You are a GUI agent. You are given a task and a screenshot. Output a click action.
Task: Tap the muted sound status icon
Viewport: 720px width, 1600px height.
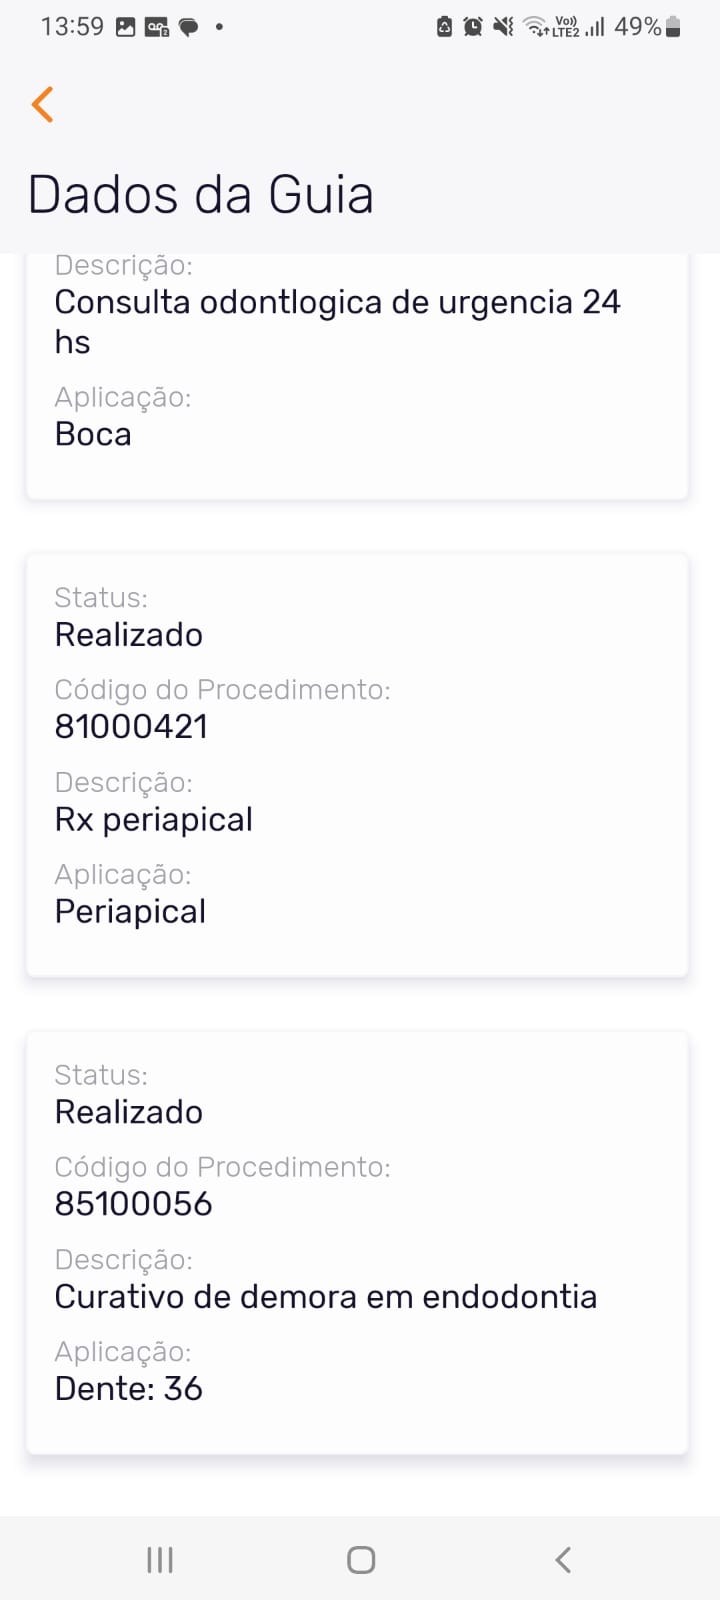pyautogui.click(x=503, y=27)
